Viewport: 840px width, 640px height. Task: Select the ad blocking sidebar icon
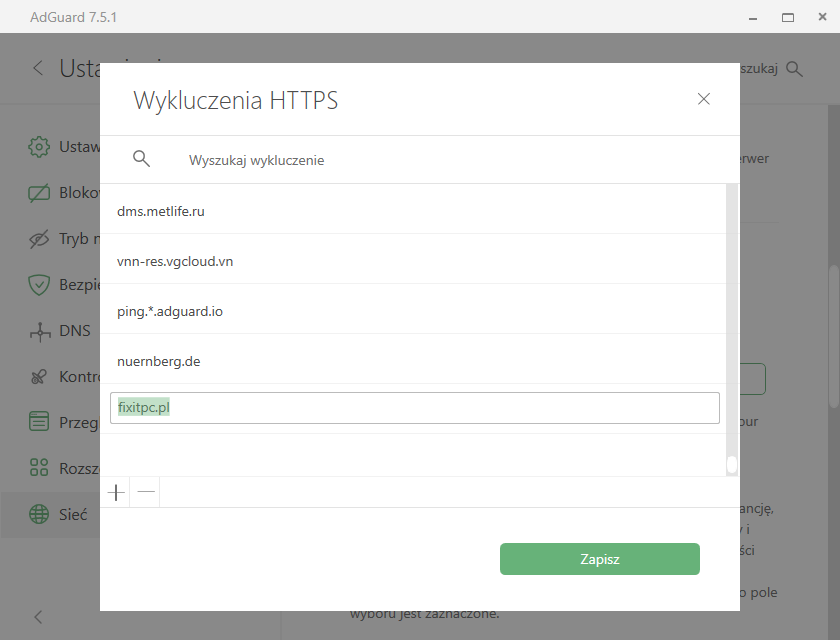(x=39, y=193)
